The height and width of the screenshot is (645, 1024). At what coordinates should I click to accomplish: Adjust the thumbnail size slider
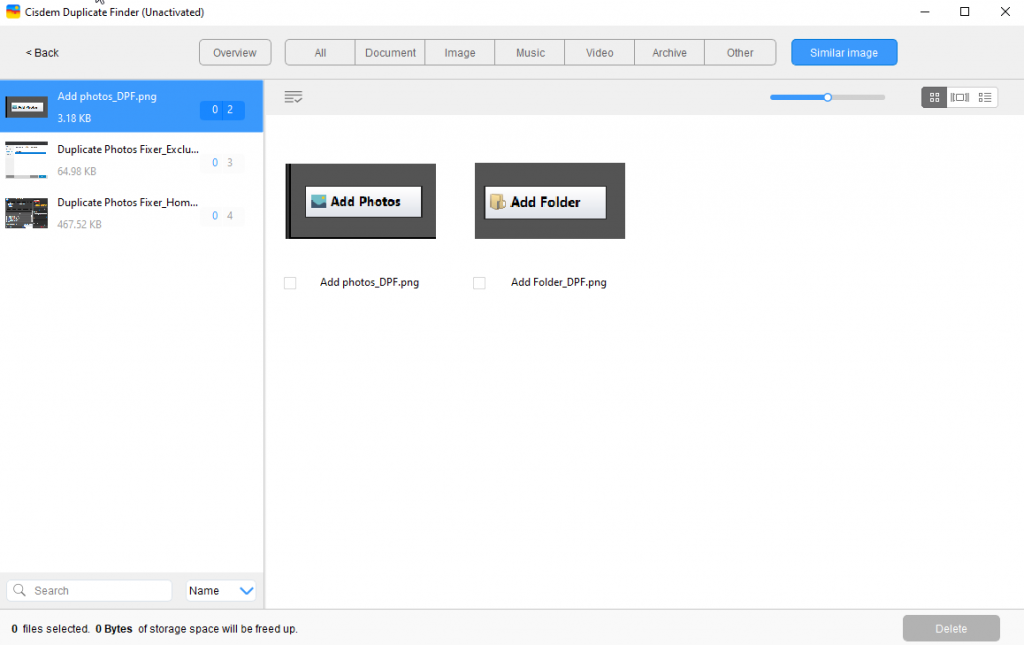pos(827,97)
